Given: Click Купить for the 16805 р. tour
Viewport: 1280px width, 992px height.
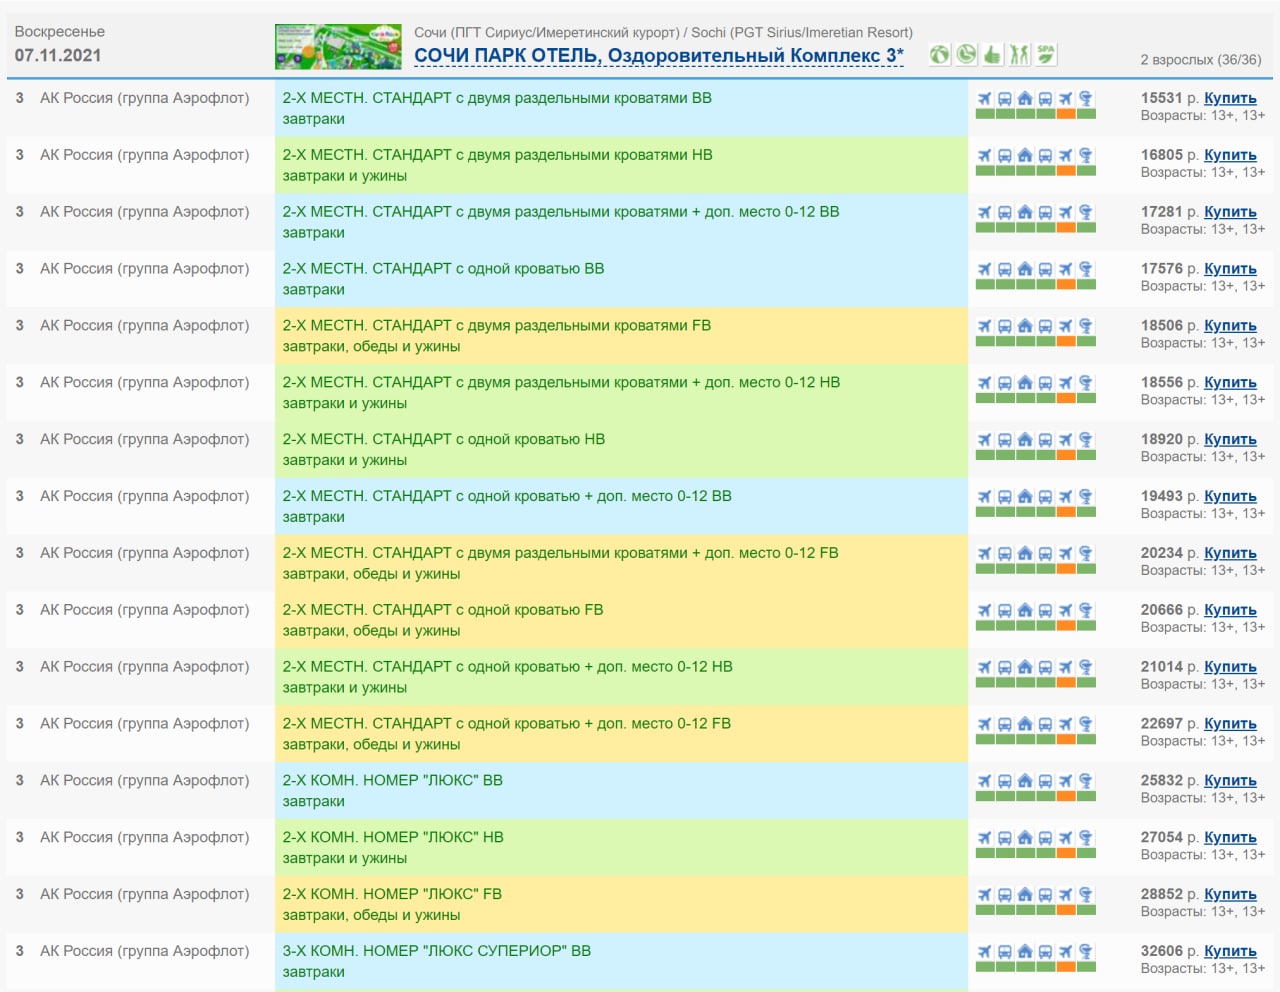Looking at the screenshot, I should click(x=1230, y=155).
